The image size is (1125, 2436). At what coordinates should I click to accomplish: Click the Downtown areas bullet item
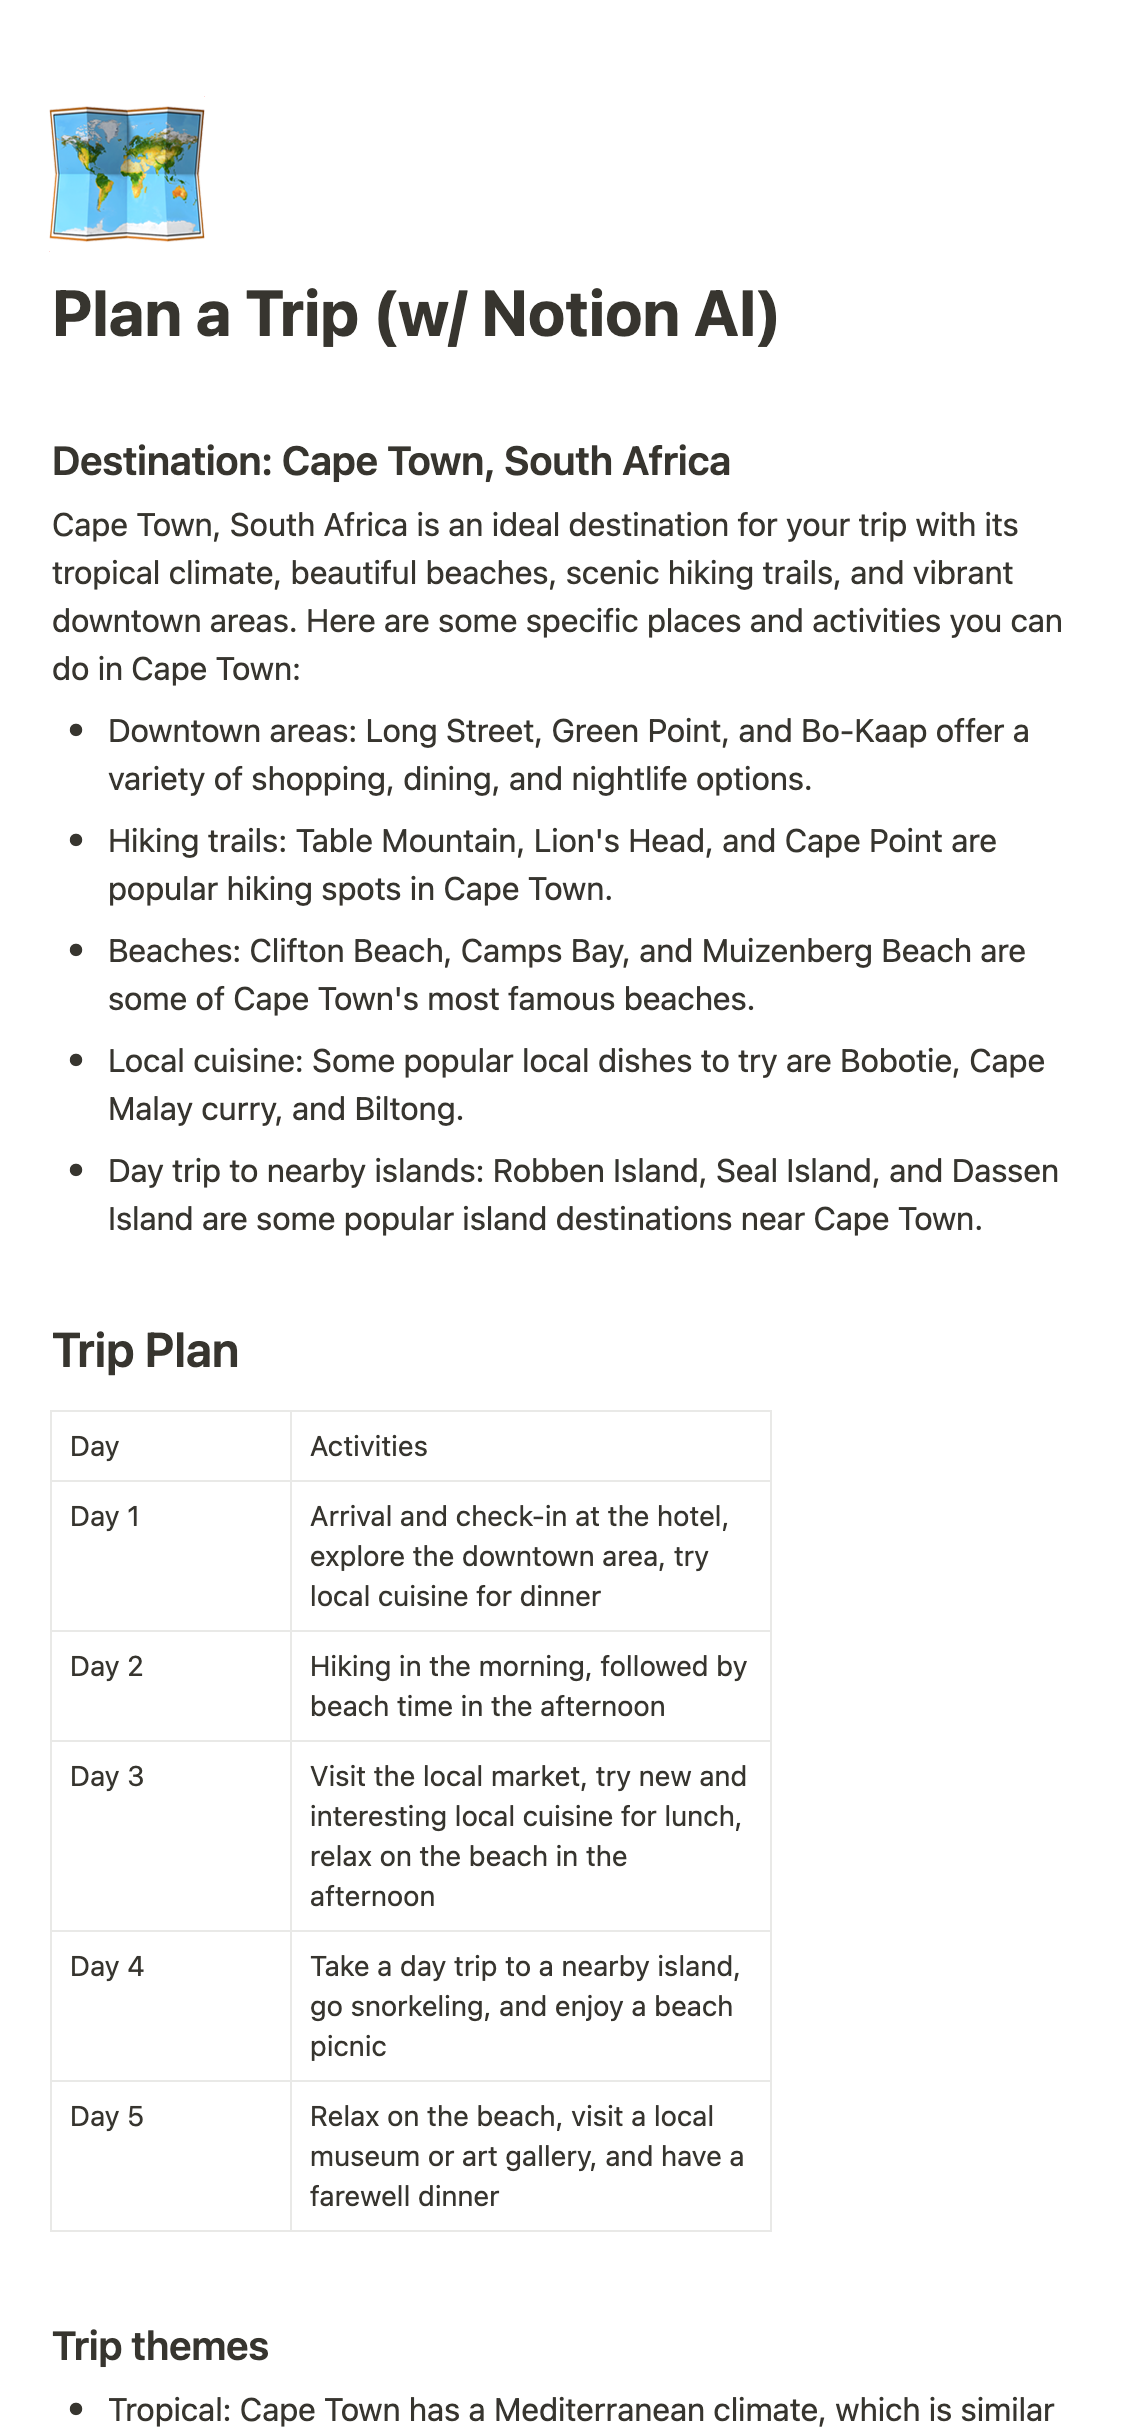568,755
